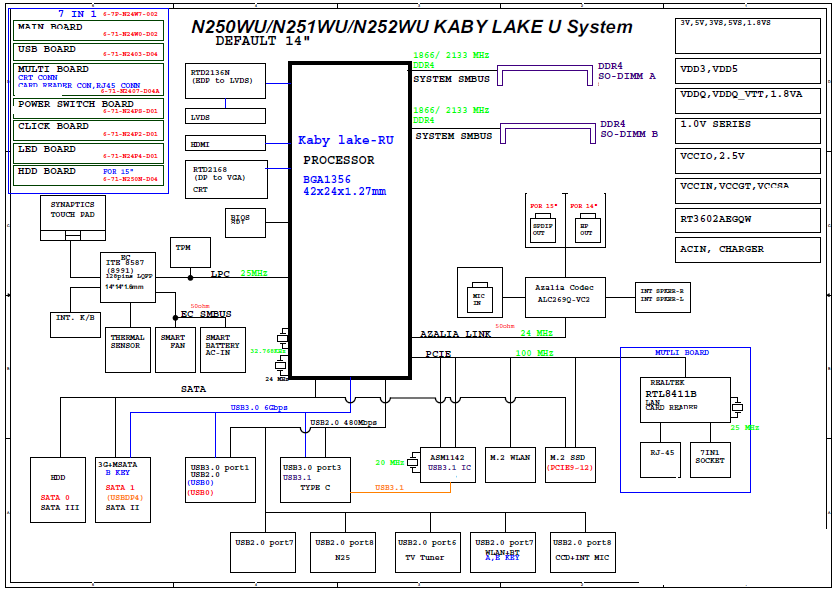Click the USB2.0 port6 TV Tuner block
Viewport: 837px width, 594px height.
coord(428,552)
